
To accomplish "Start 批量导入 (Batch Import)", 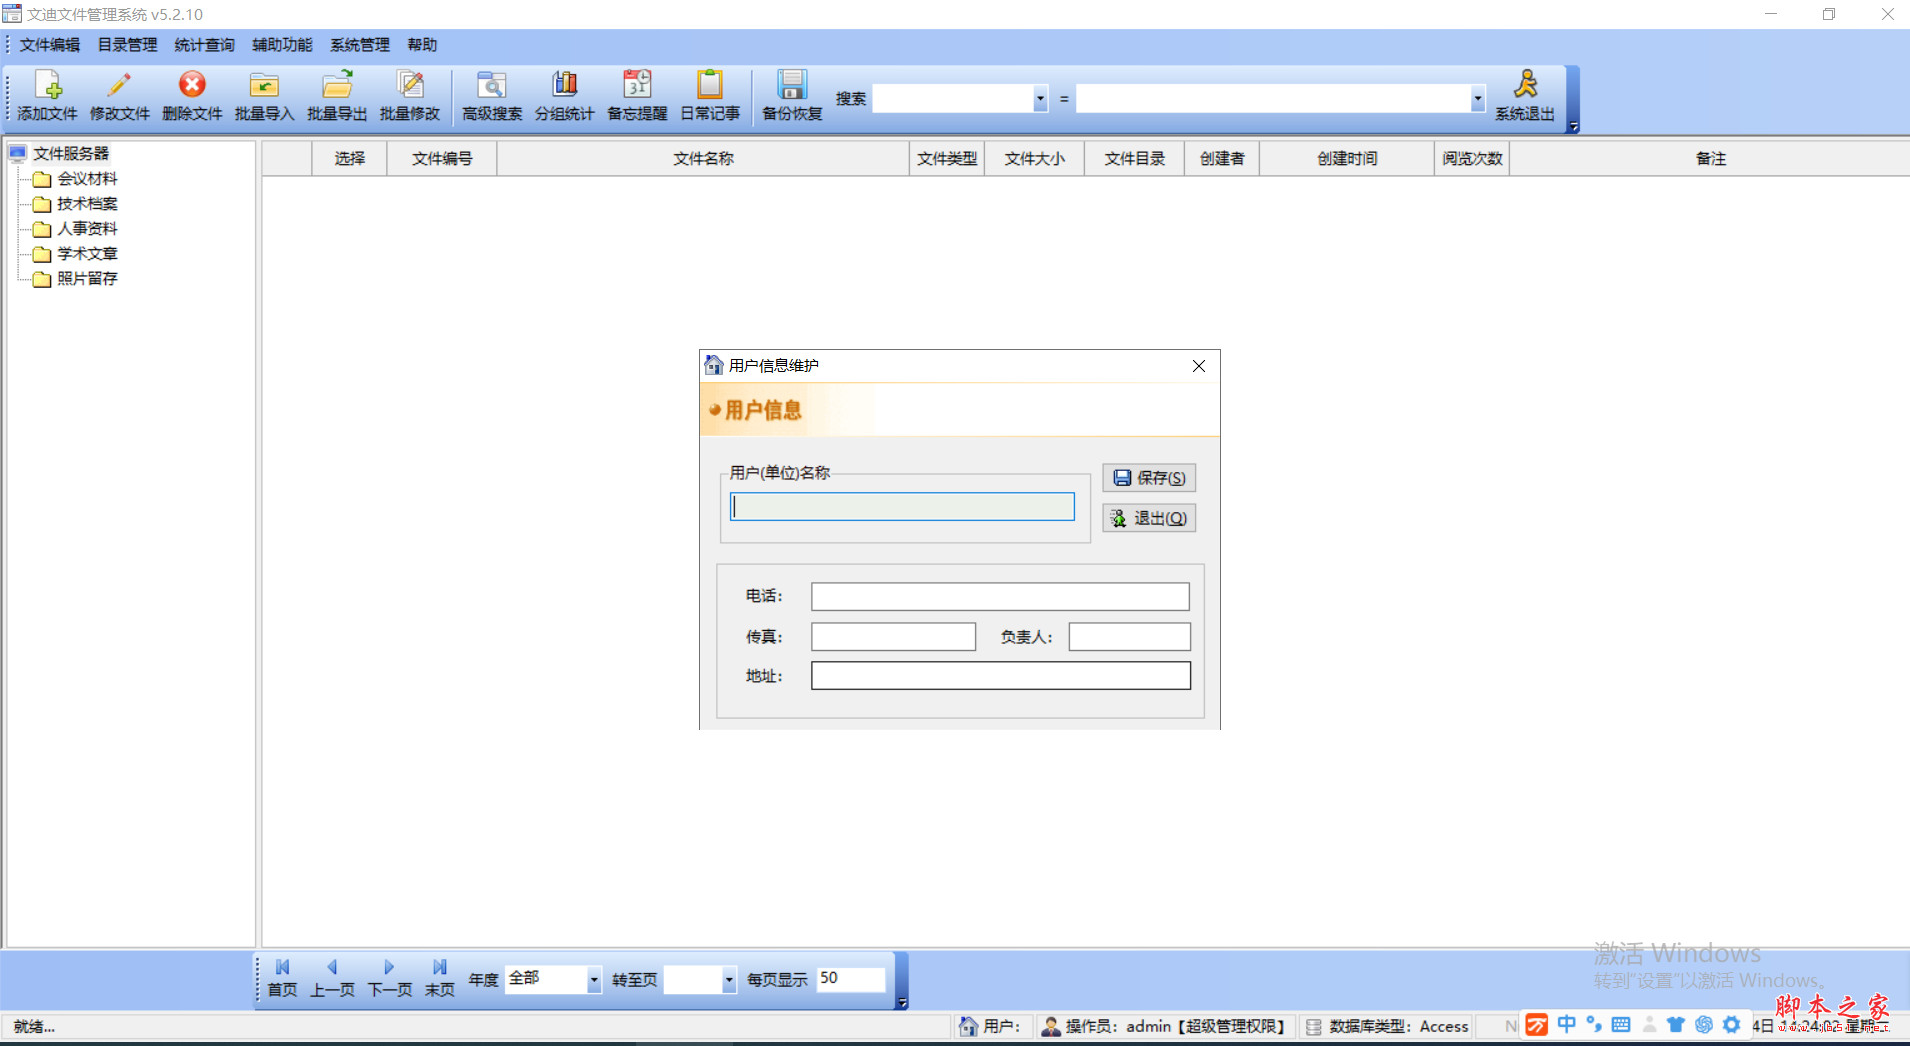I will pos(263,95).
